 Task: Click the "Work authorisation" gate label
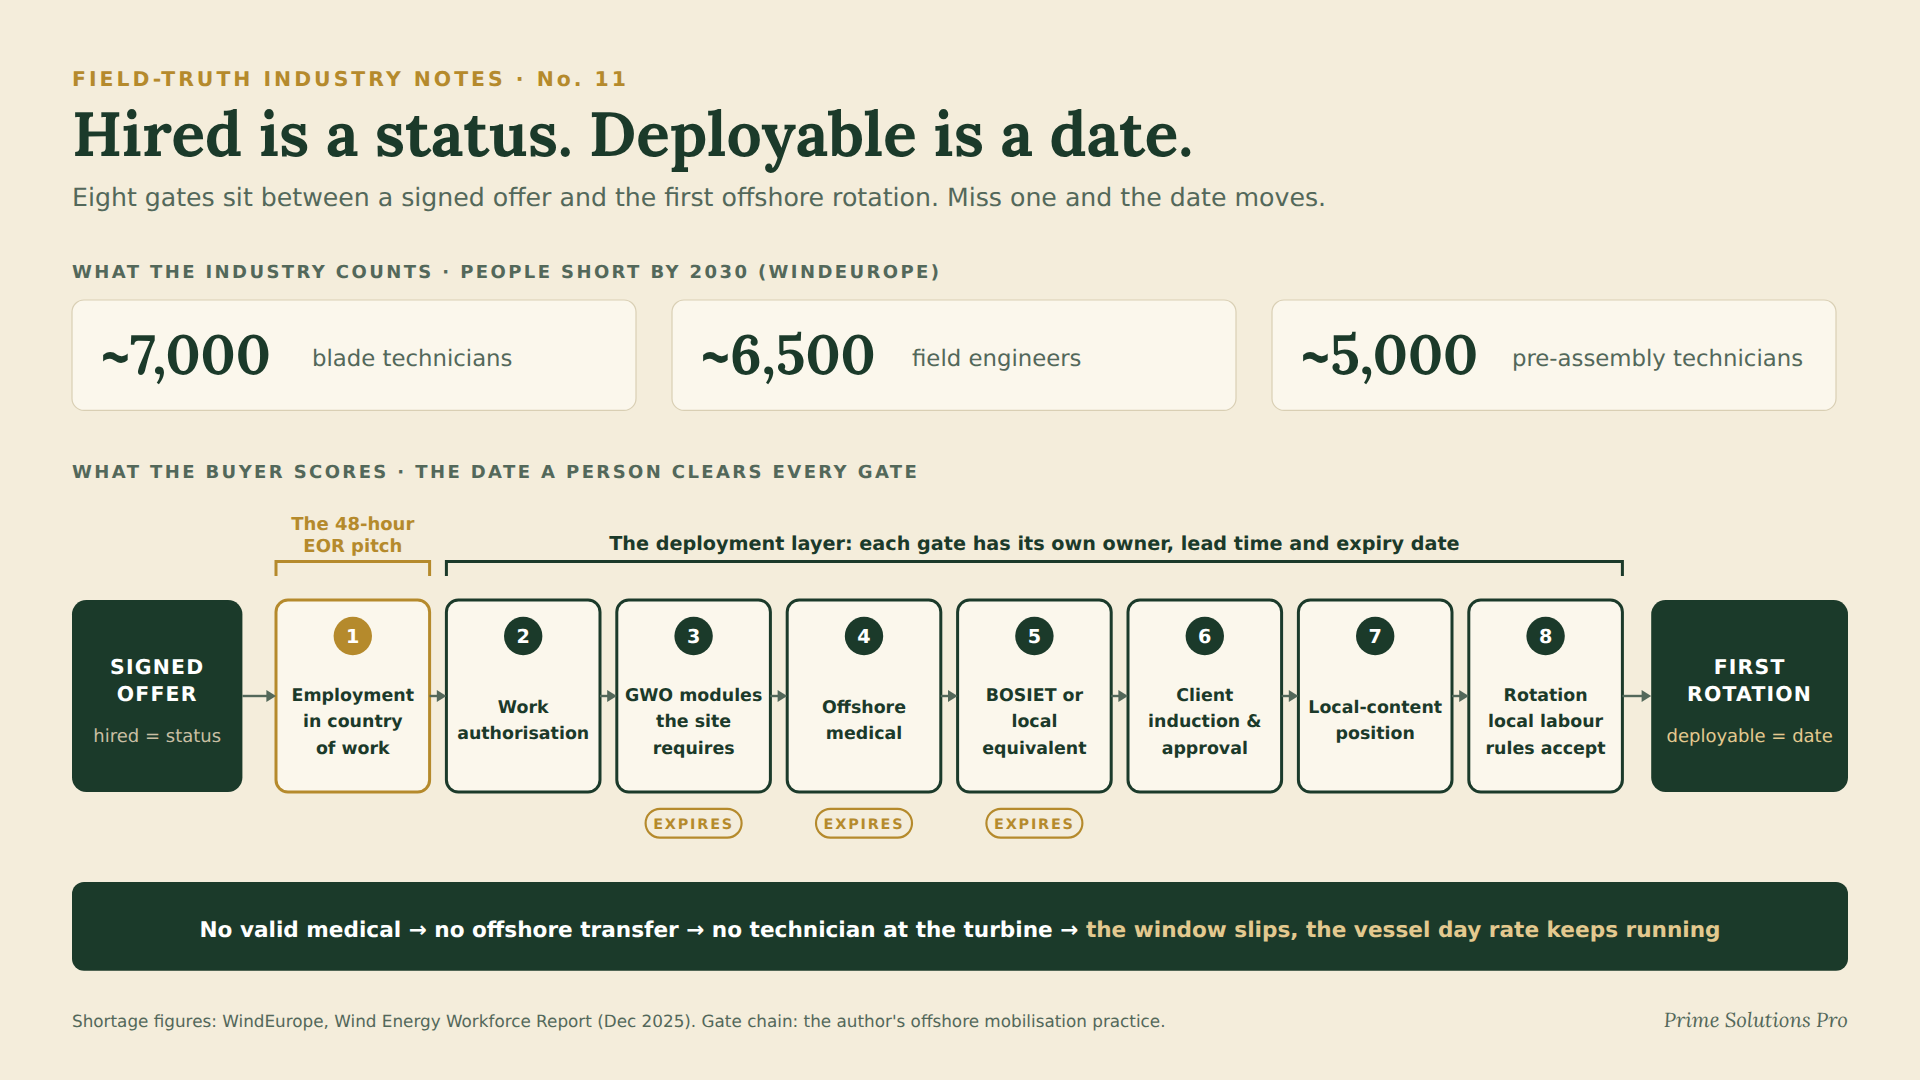[523, 720]
